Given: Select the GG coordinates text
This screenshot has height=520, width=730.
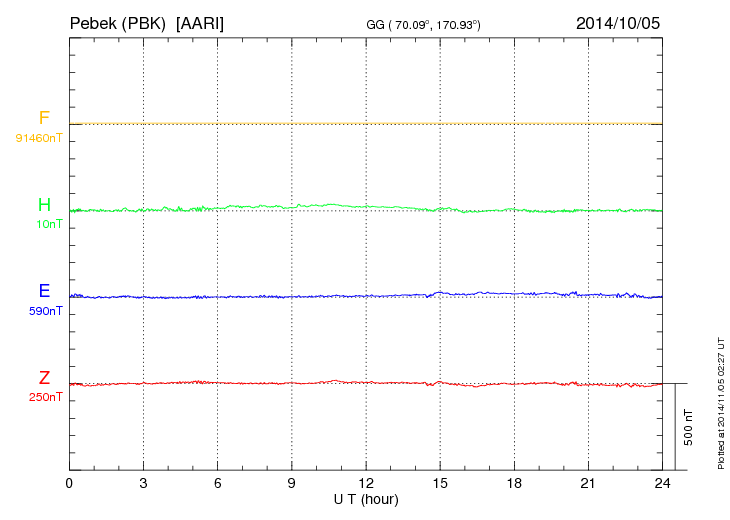Looking at the screenshot, I should [425, 23].
